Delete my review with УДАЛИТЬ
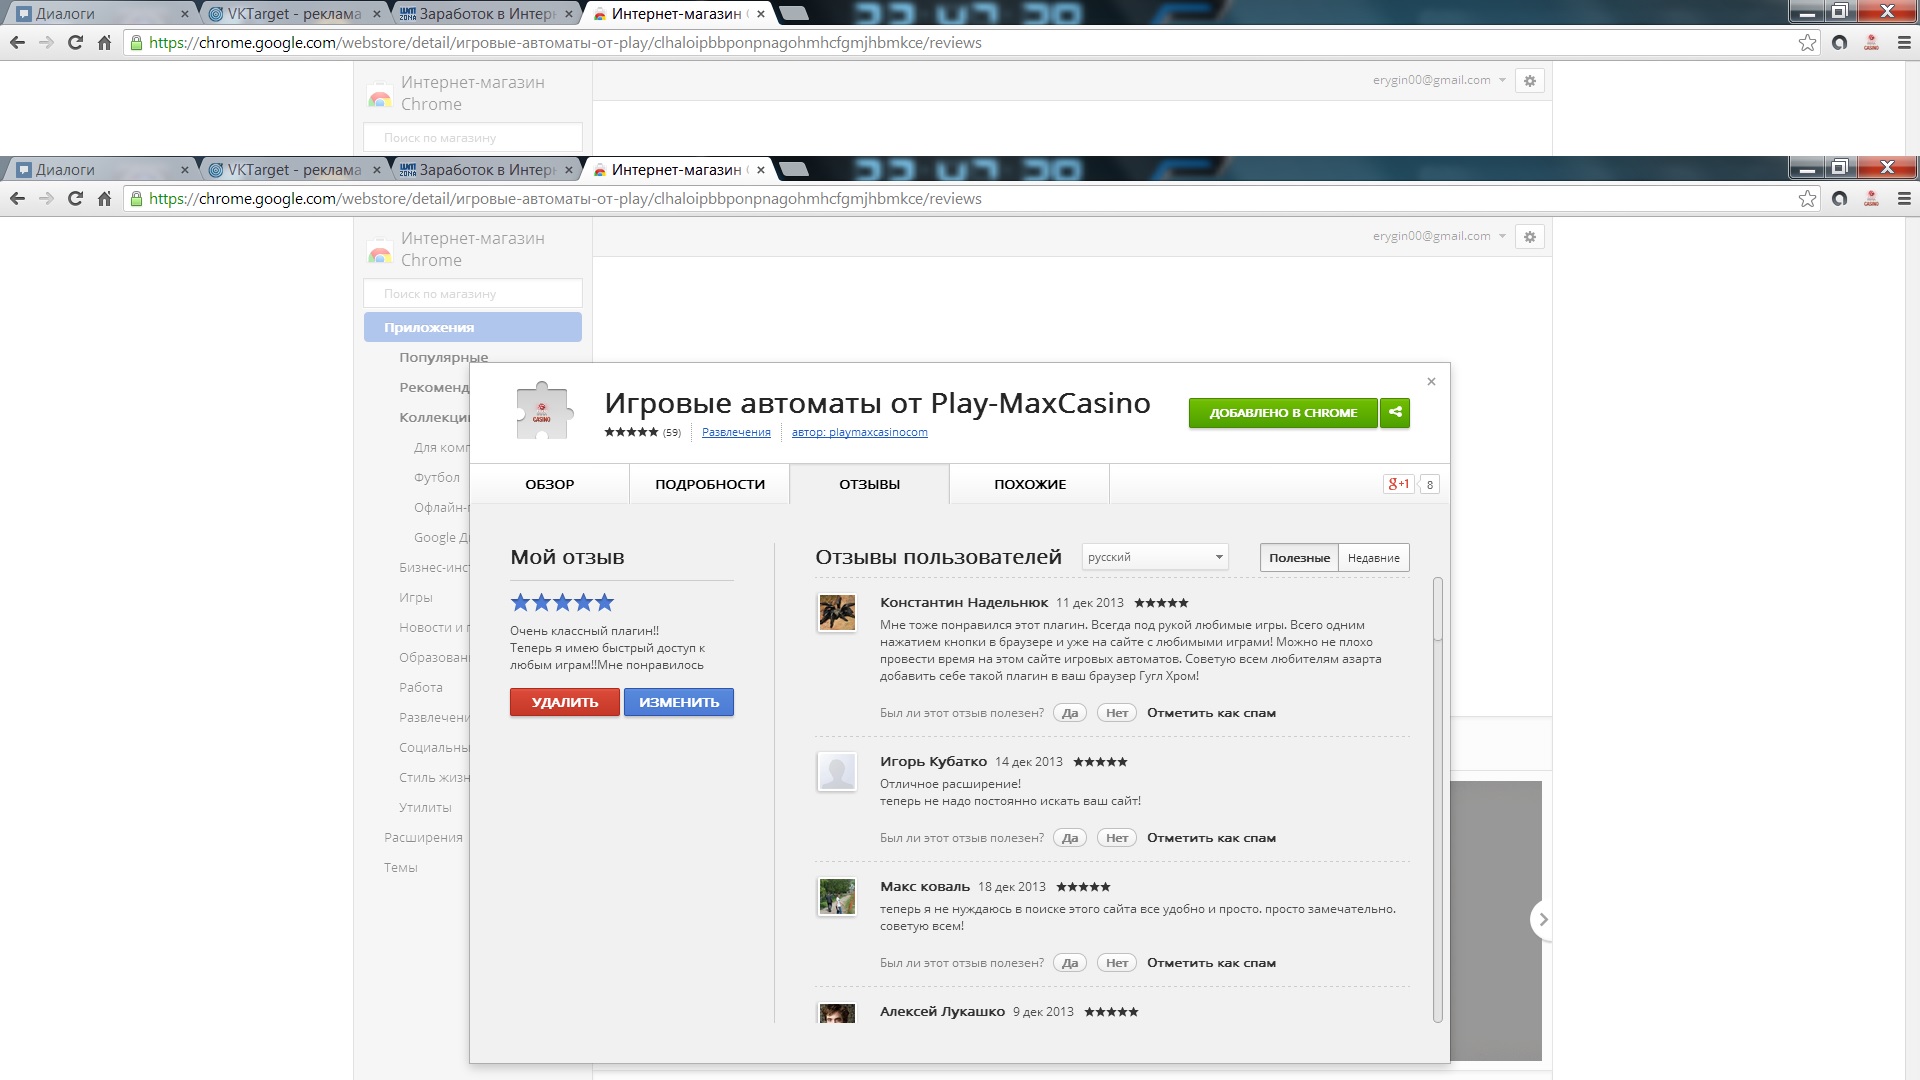The image size is (1920, 1080). click(x=565, y=702)
